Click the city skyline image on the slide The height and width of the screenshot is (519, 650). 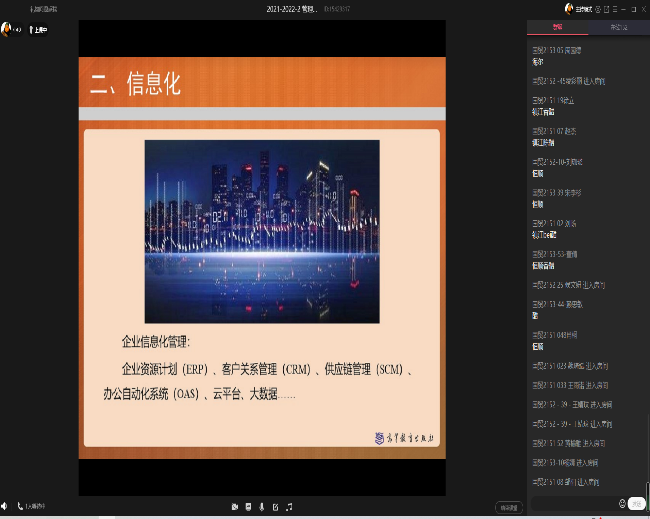point(262,231)
